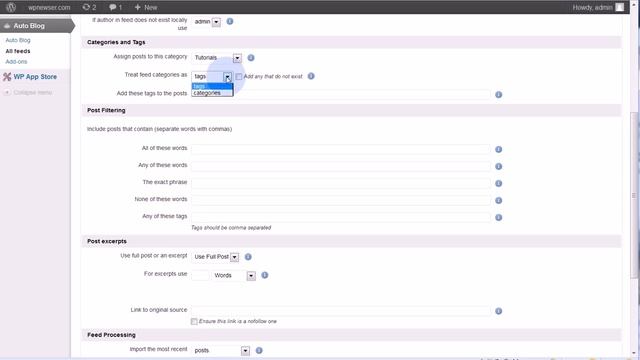Open the local author admin dropdown
Image resolution: width=640 pixels, height=360 pixels.
click(x=207, y=22)
